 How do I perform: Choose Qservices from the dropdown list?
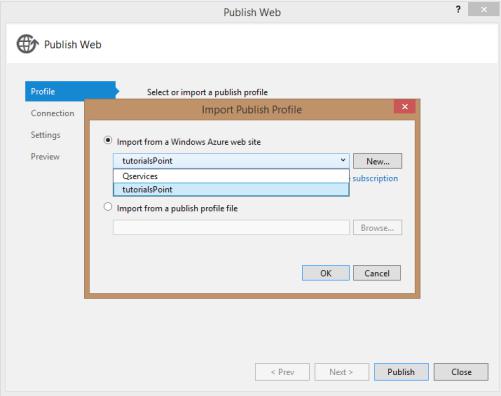coord(231,176)
